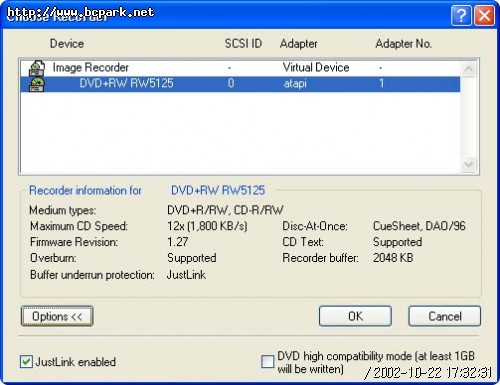
Task: Click the blue DVD+RW RW5125 heading text
Action: click(218, 190)
